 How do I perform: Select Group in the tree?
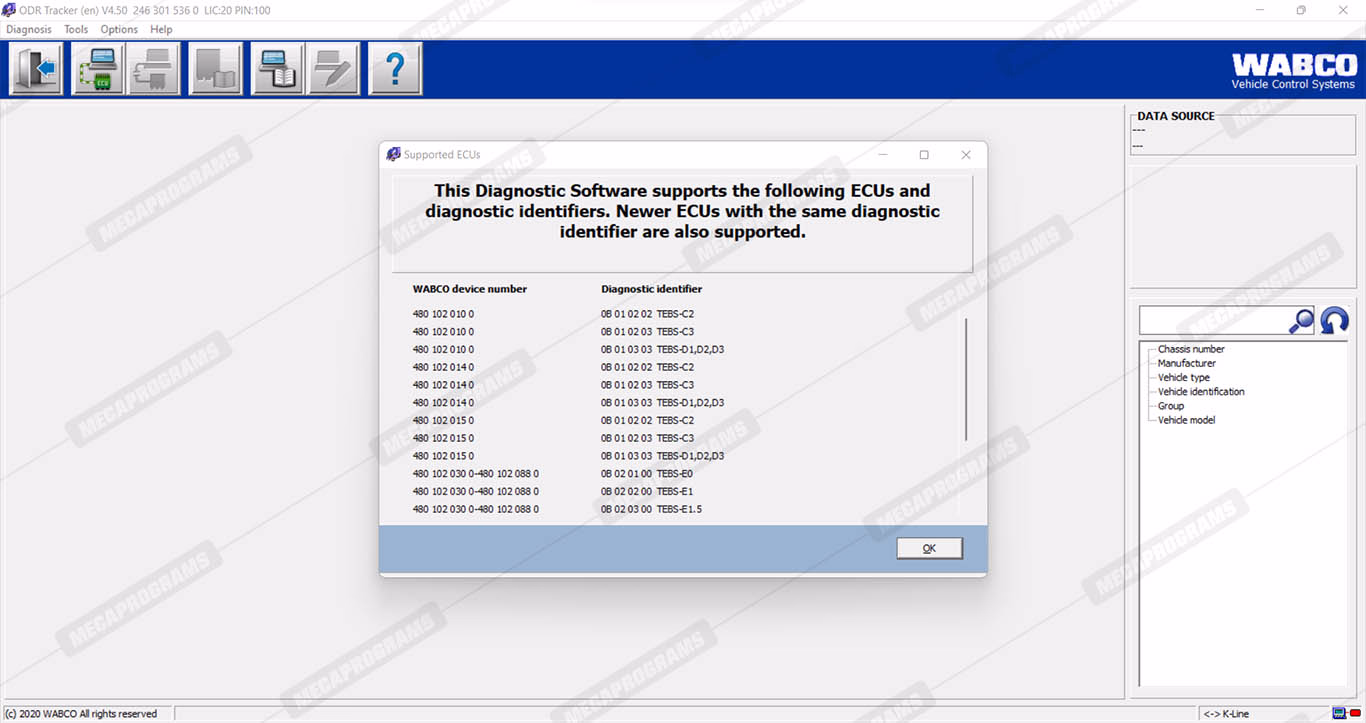point(1171,406)
